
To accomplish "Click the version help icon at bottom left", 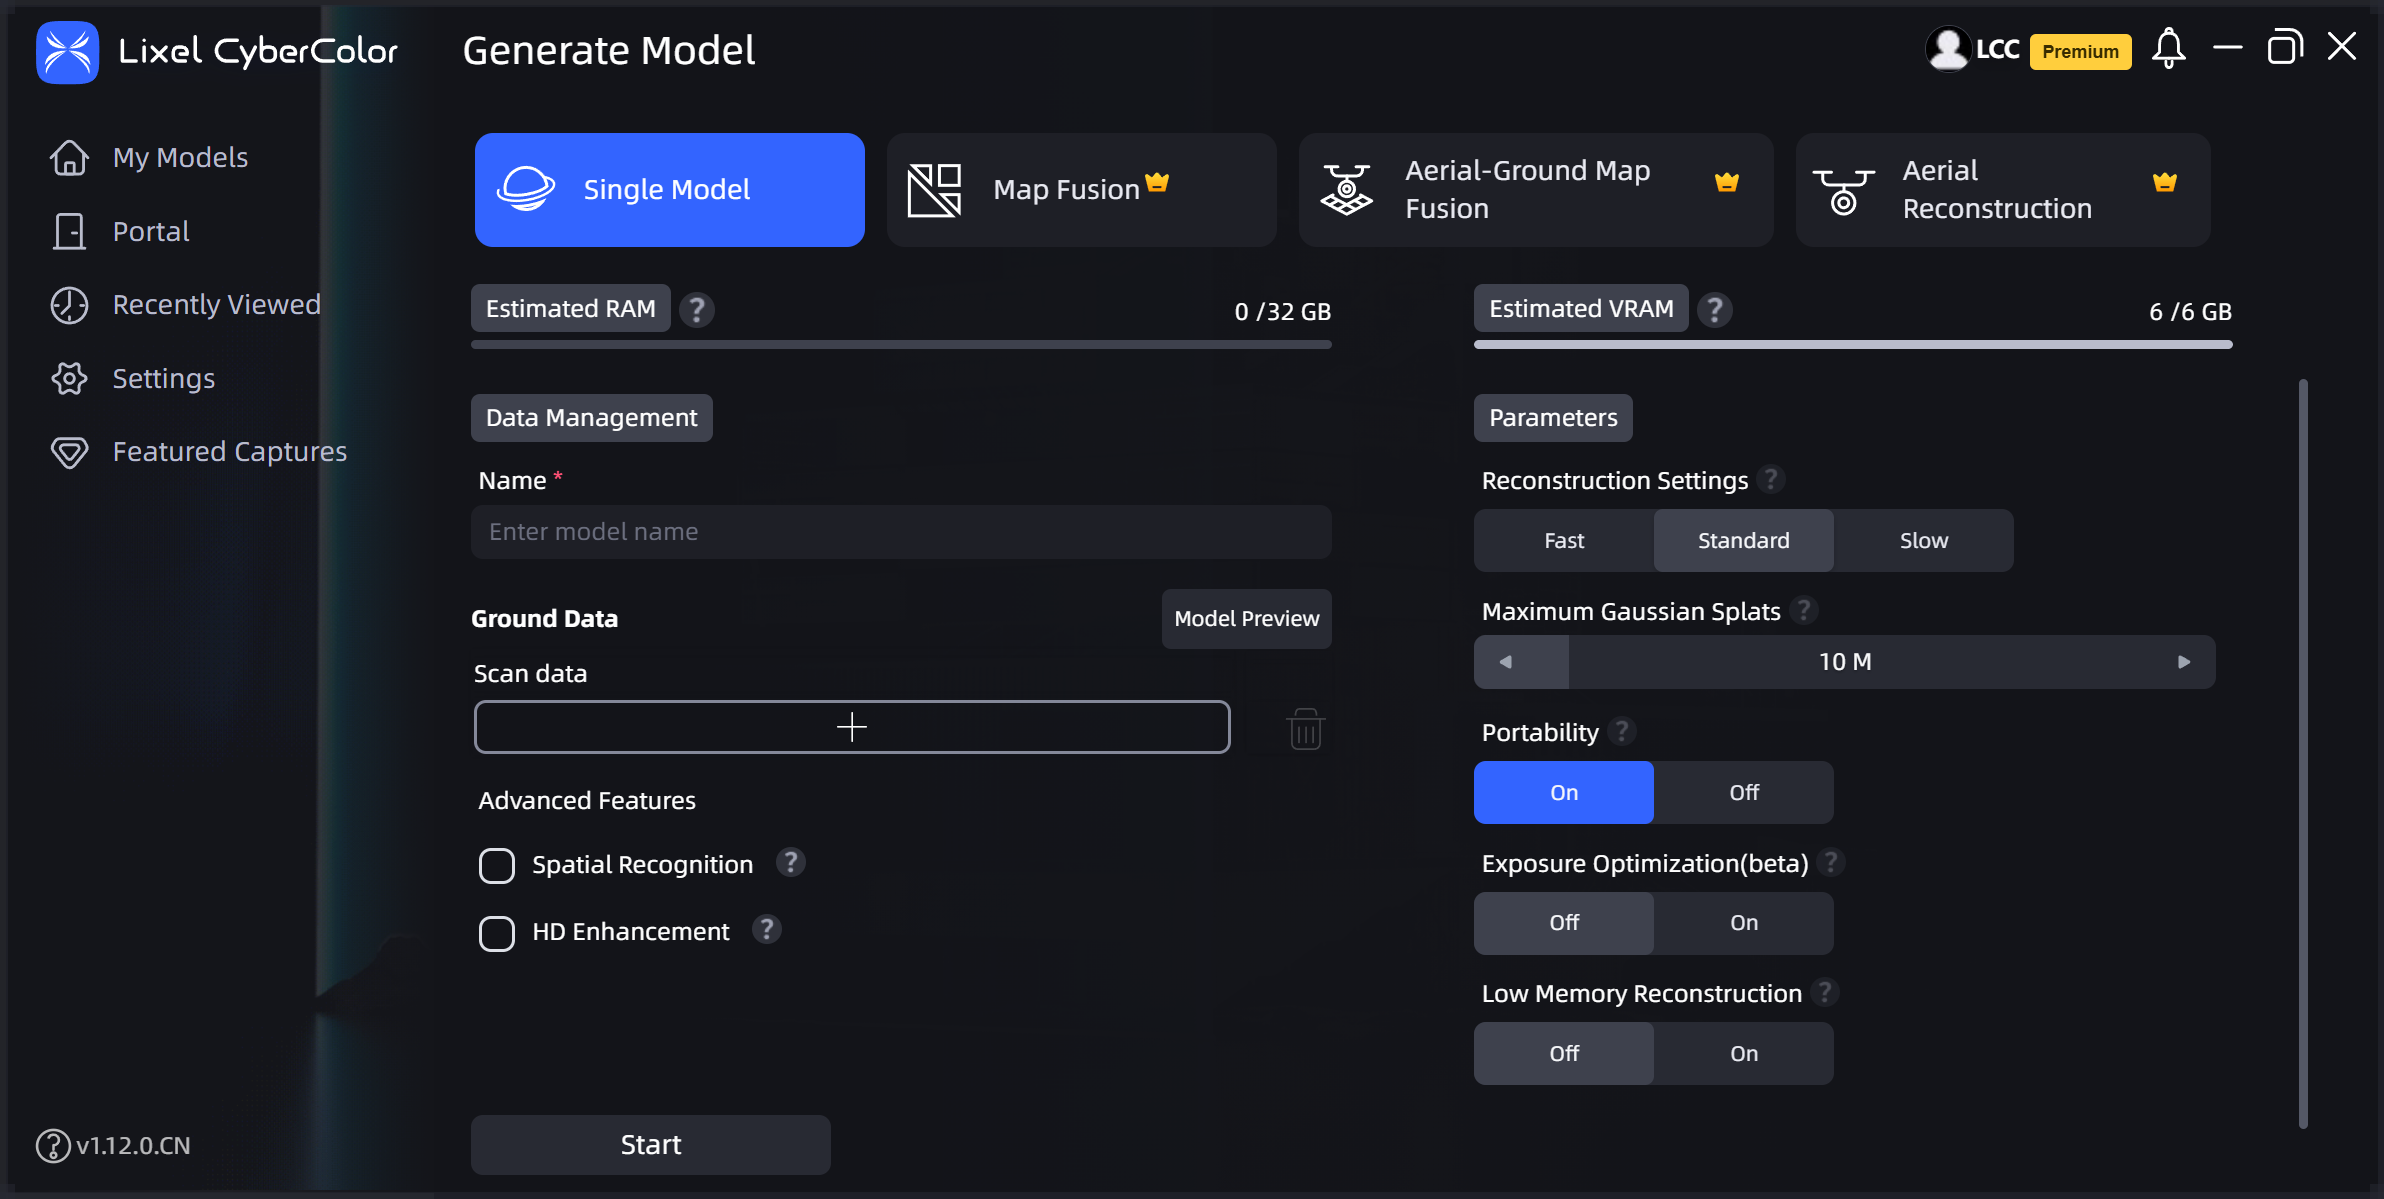I will tap(53, 1146).
